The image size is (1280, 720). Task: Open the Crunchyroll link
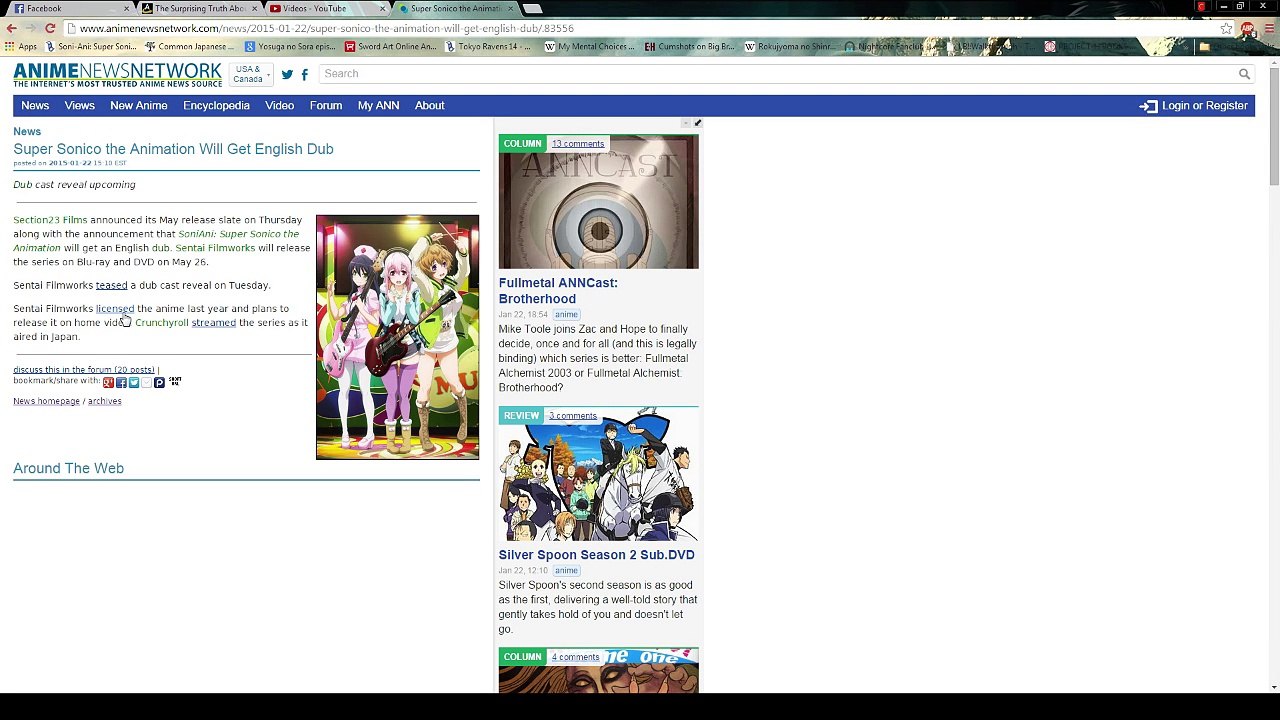point(162,323)
